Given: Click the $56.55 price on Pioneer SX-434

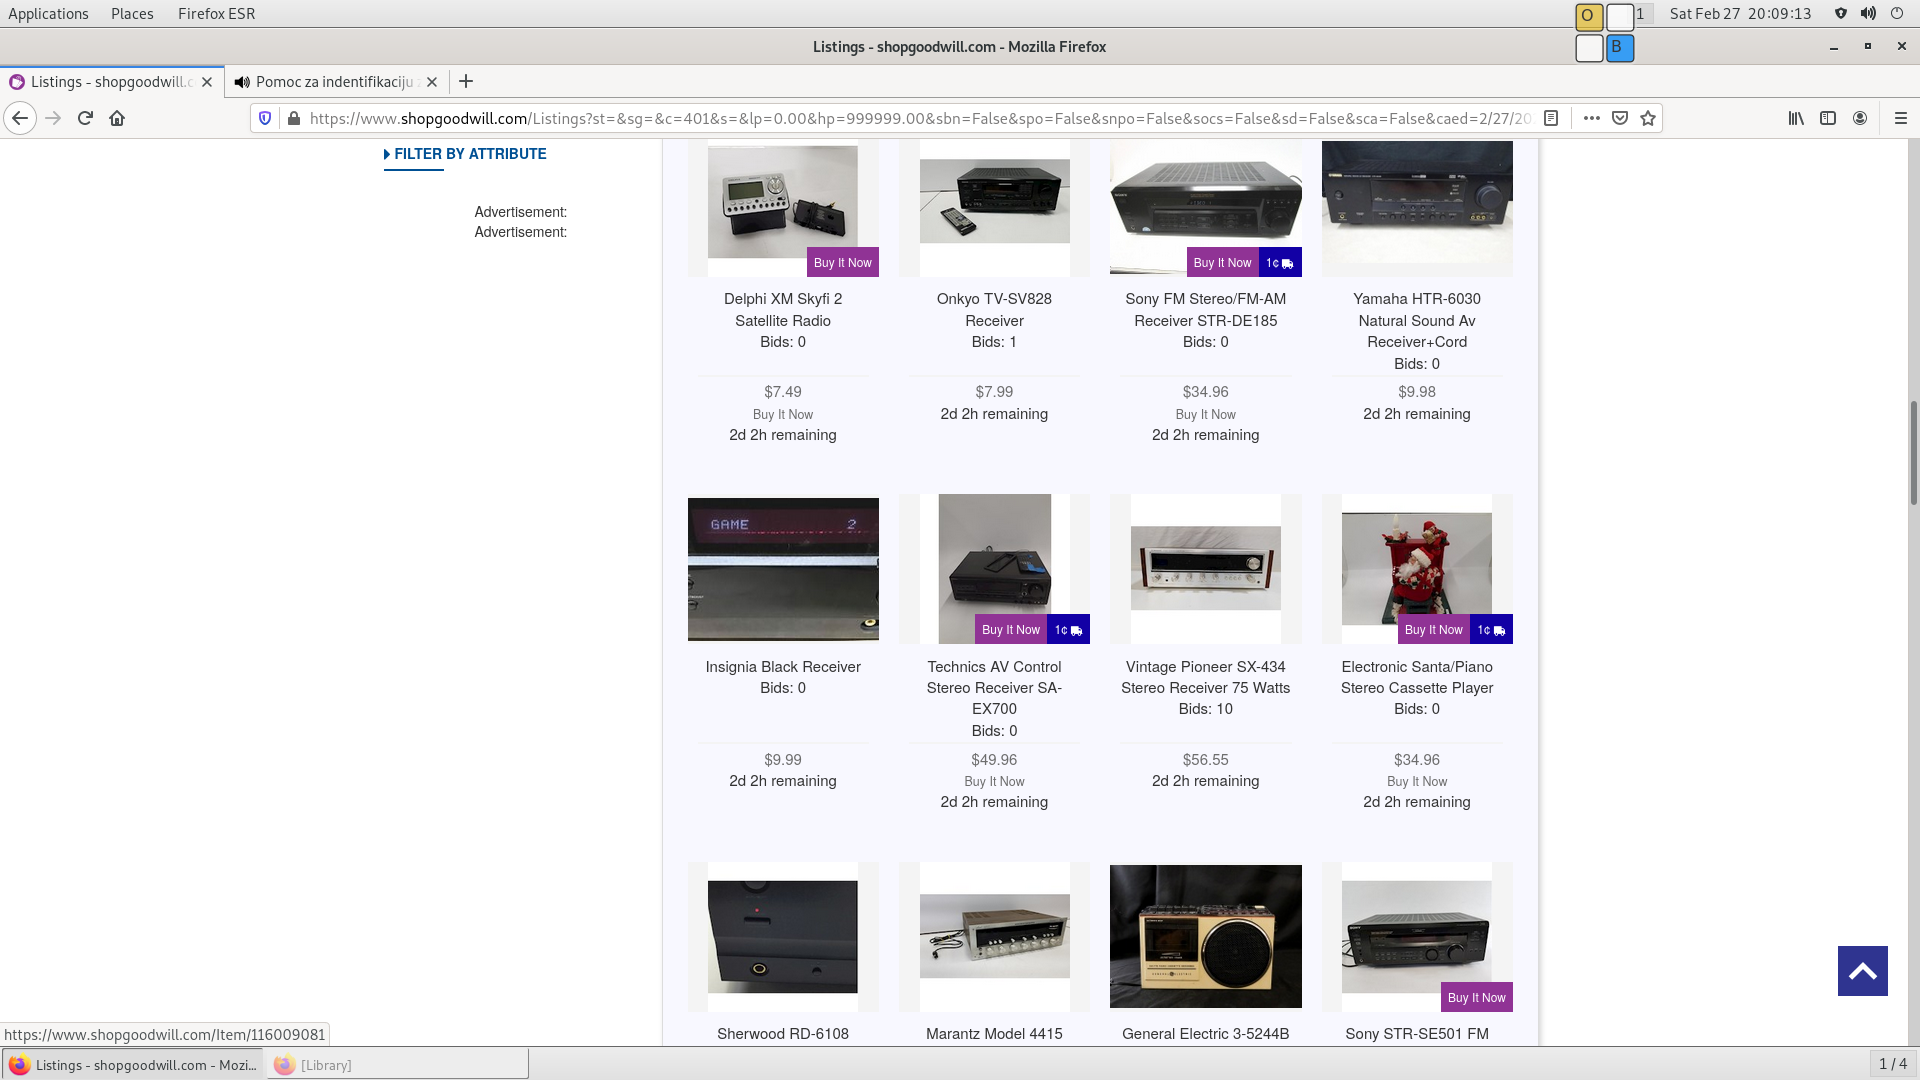Looking at the screenshot, I should point(1205,760).
